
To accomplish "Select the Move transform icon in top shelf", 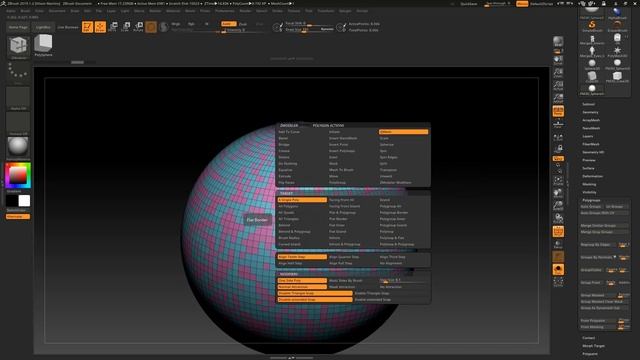I will [x=113, y=27].
